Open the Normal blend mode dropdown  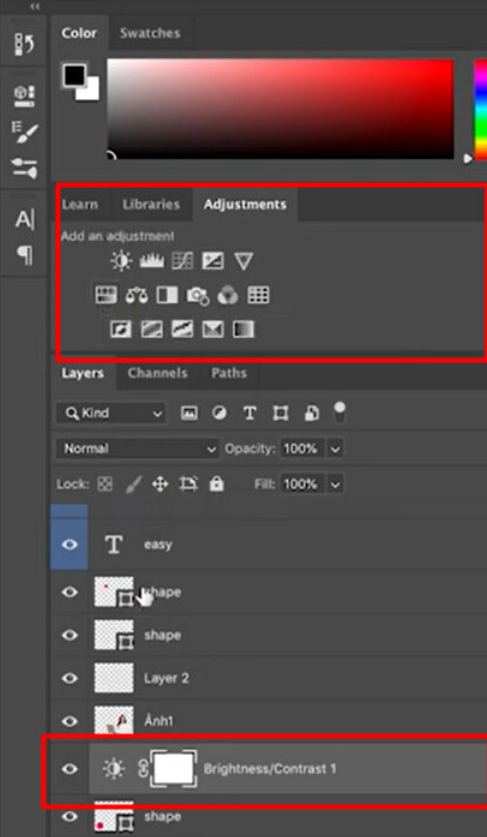click(138, 448)
